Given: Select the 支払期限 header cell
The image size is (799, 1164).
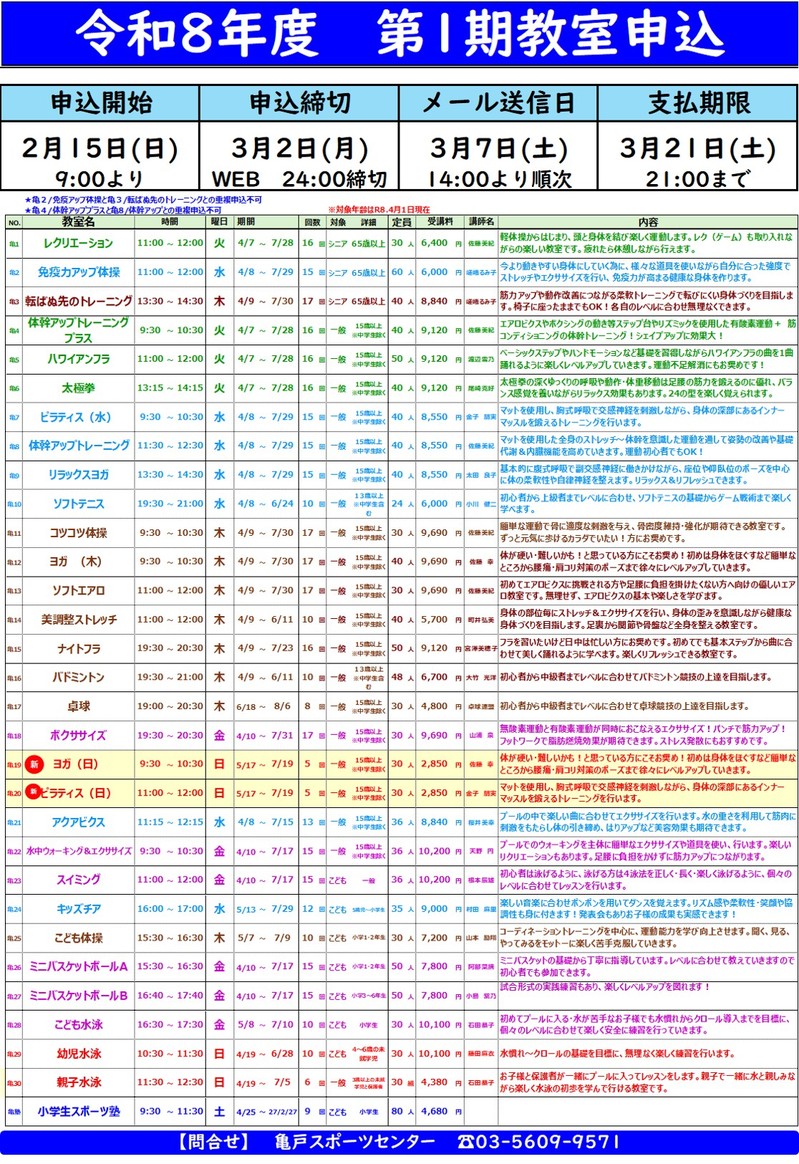Looking at the screenshot, I should pos(697,104).
